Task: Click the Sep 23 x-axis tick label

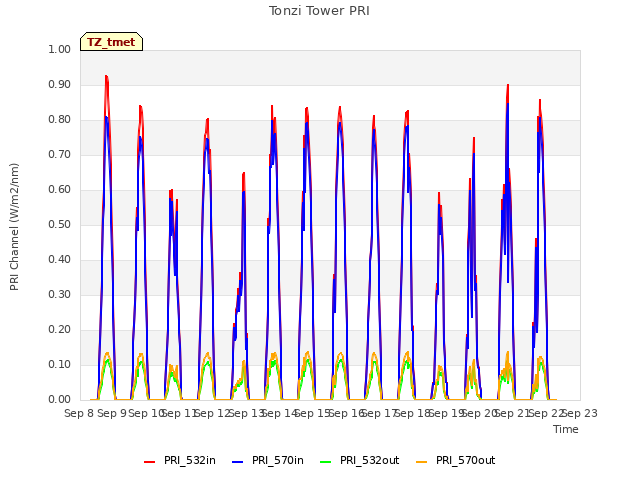Action: (580, 413)
